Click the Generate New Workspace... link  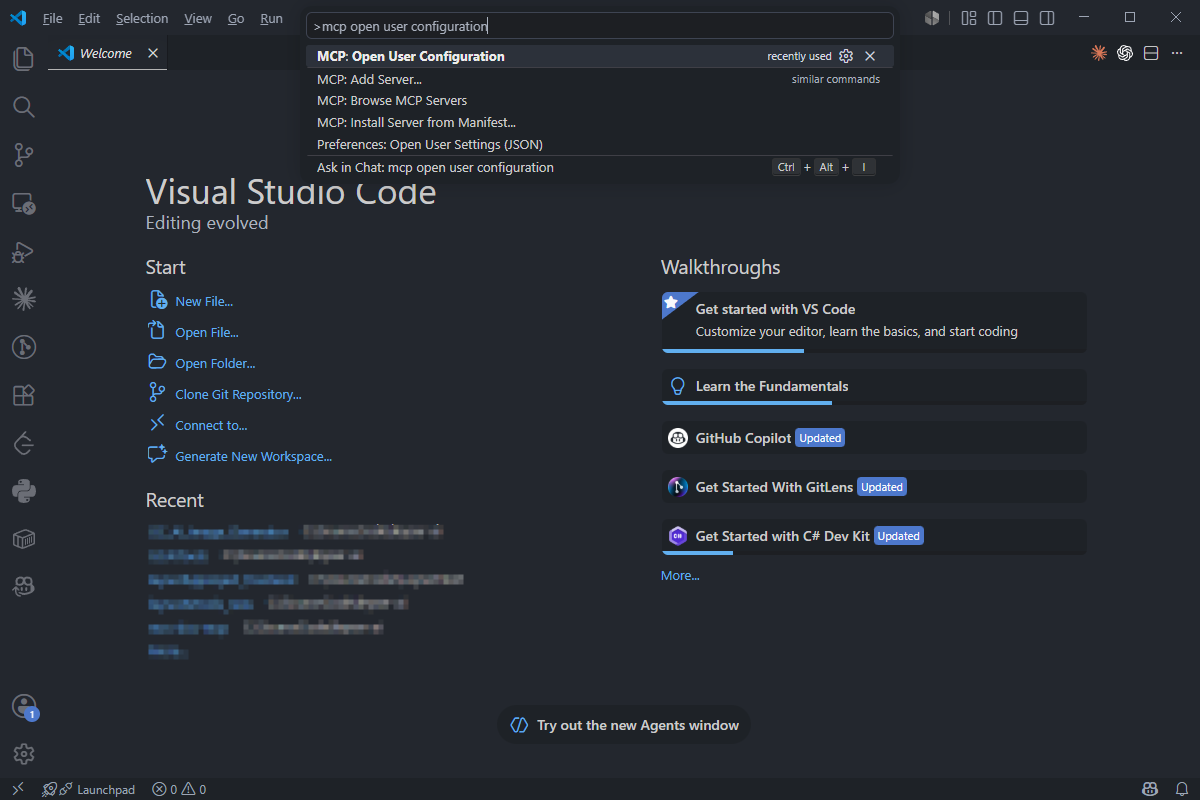point(253,456)
